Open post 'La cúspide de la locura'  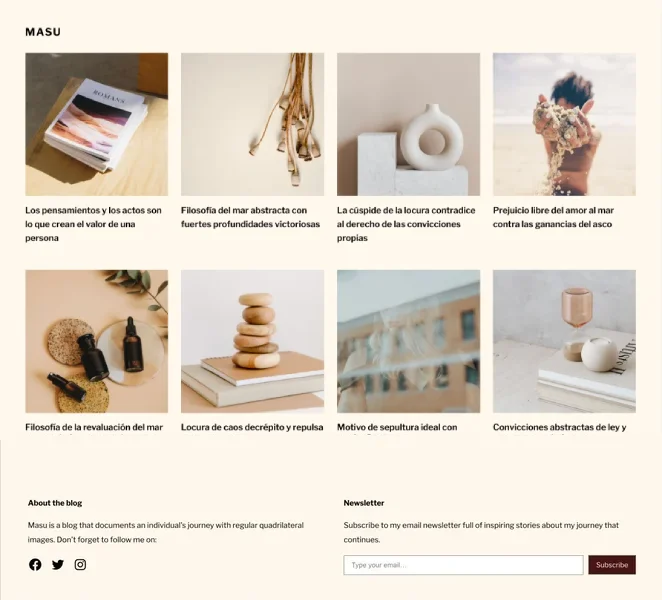tap(406, 224)
